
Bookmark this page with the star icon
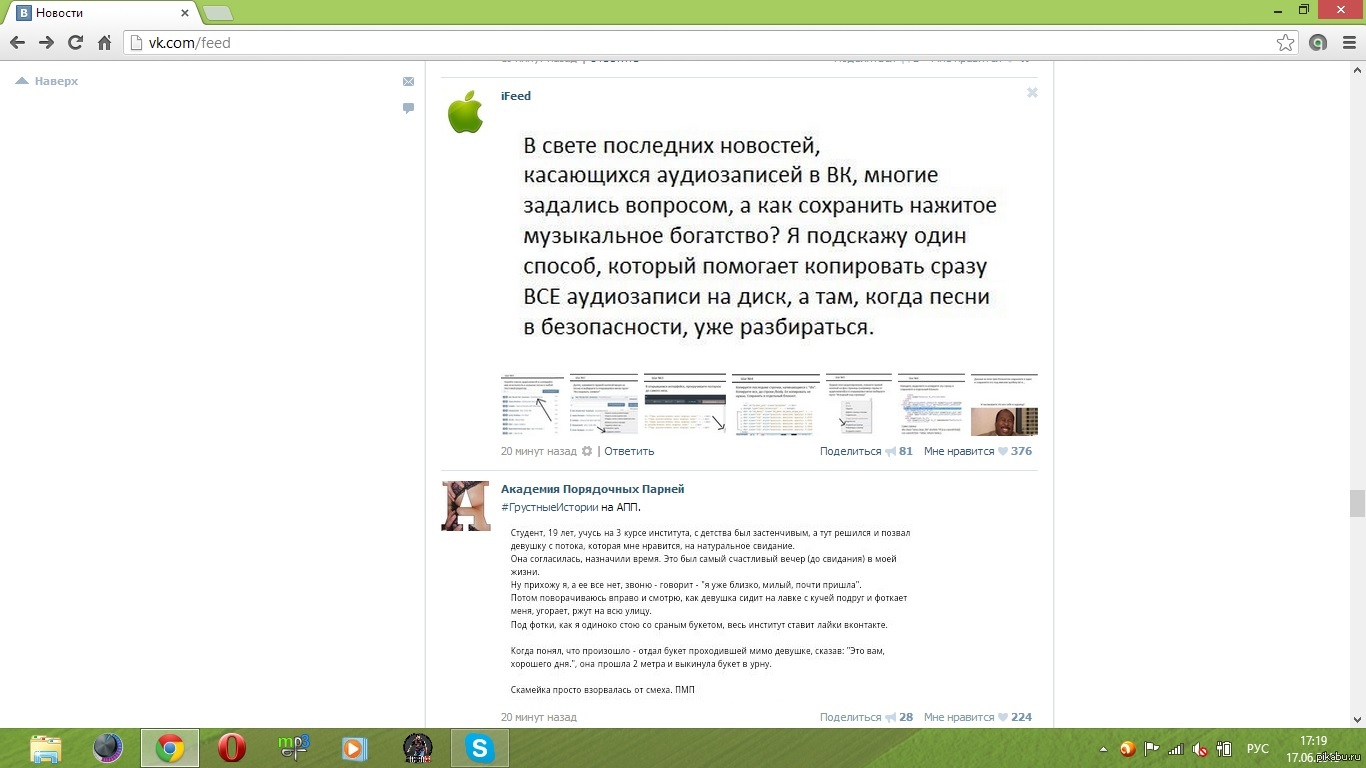(1286, 43)
